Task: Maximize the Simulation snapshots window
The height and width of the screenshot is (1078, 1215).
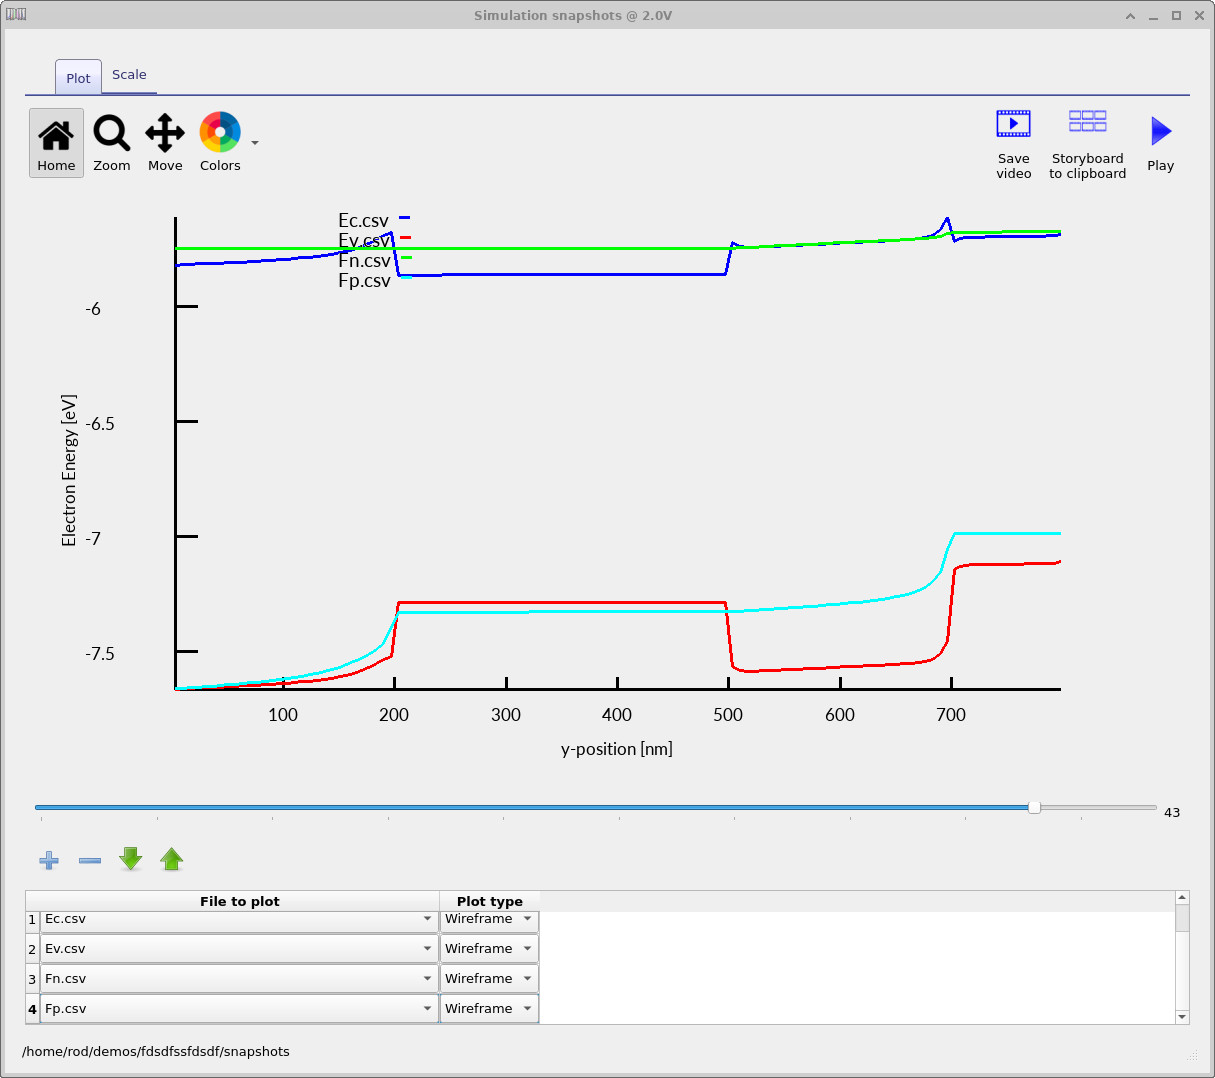Action: pyautogui.click(x=1176, y=15)
